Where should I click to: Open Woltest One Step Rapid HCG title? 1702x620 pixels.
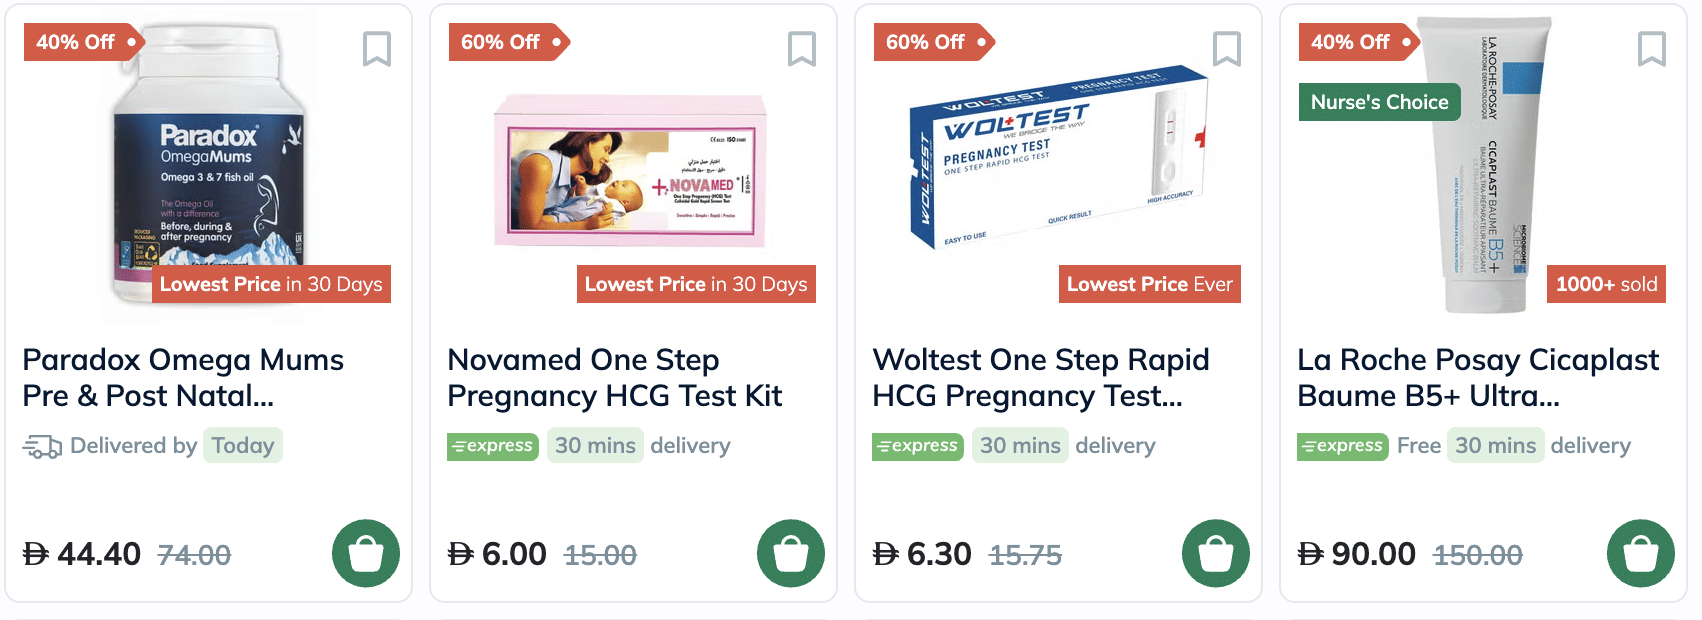(x=1040, y=378)
